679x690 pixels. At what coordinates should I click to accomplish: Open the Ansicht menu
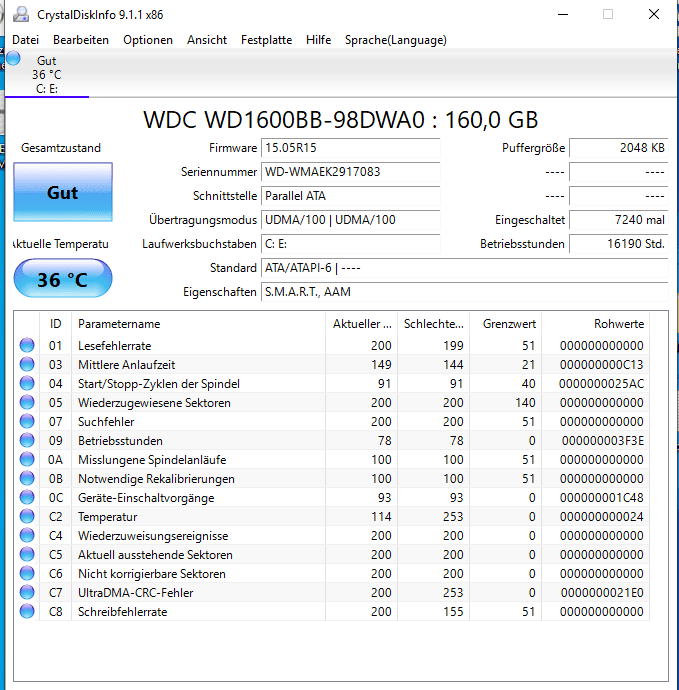(207, 40)
